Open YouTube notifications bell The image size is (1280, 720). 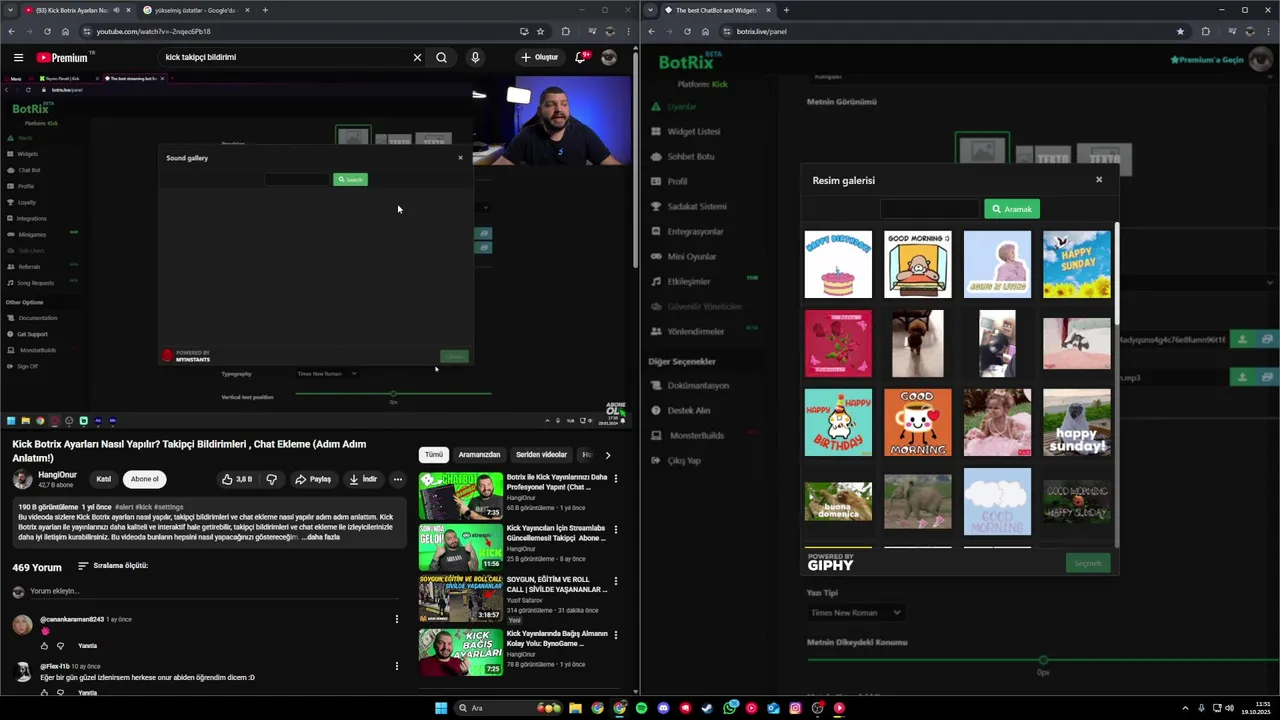(580, 57)
